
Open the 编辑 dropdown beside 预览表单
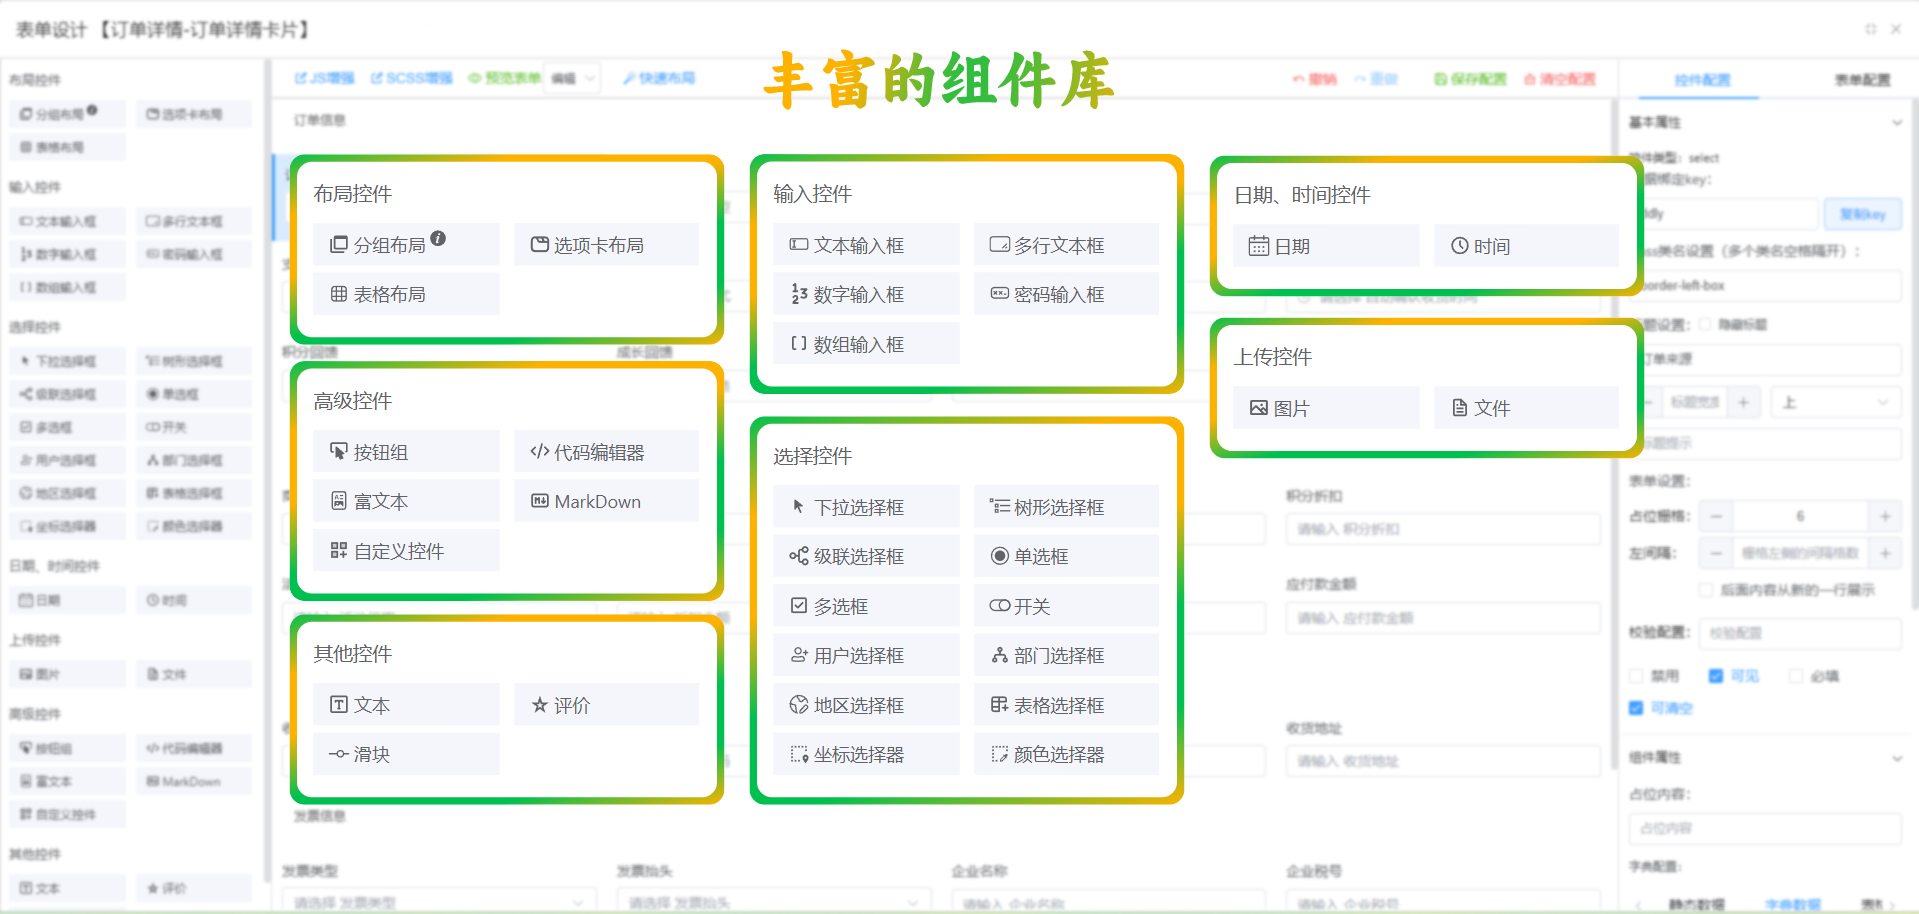[571, 77]
